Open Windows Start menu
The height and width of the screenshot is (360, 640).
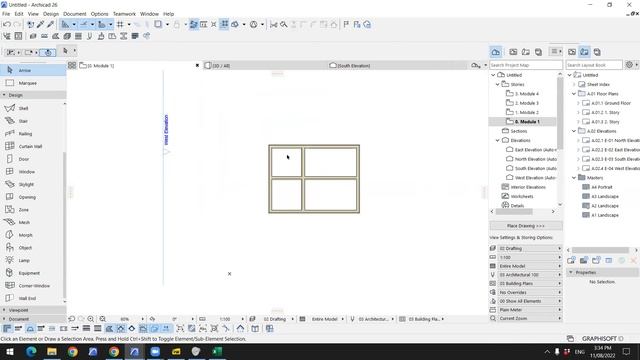(x=10, y=351)
